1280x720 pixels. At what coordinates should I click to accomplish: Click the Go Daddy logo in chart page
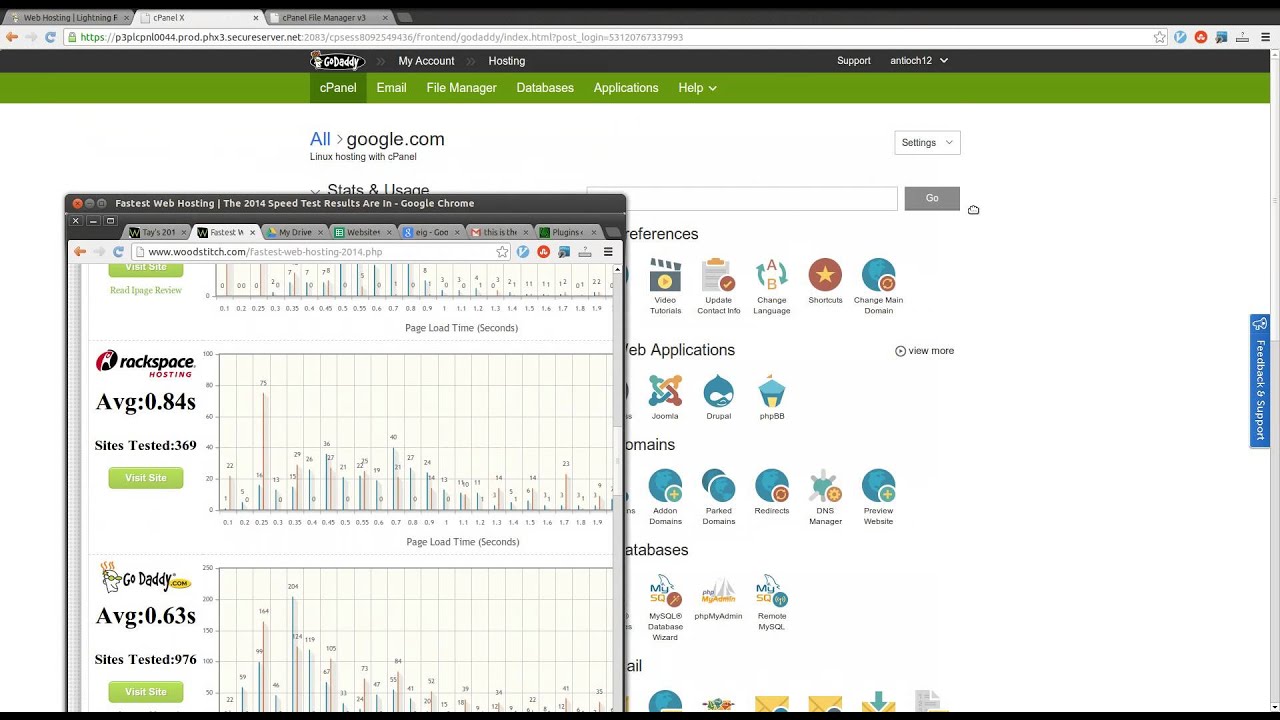coord(146,578)
